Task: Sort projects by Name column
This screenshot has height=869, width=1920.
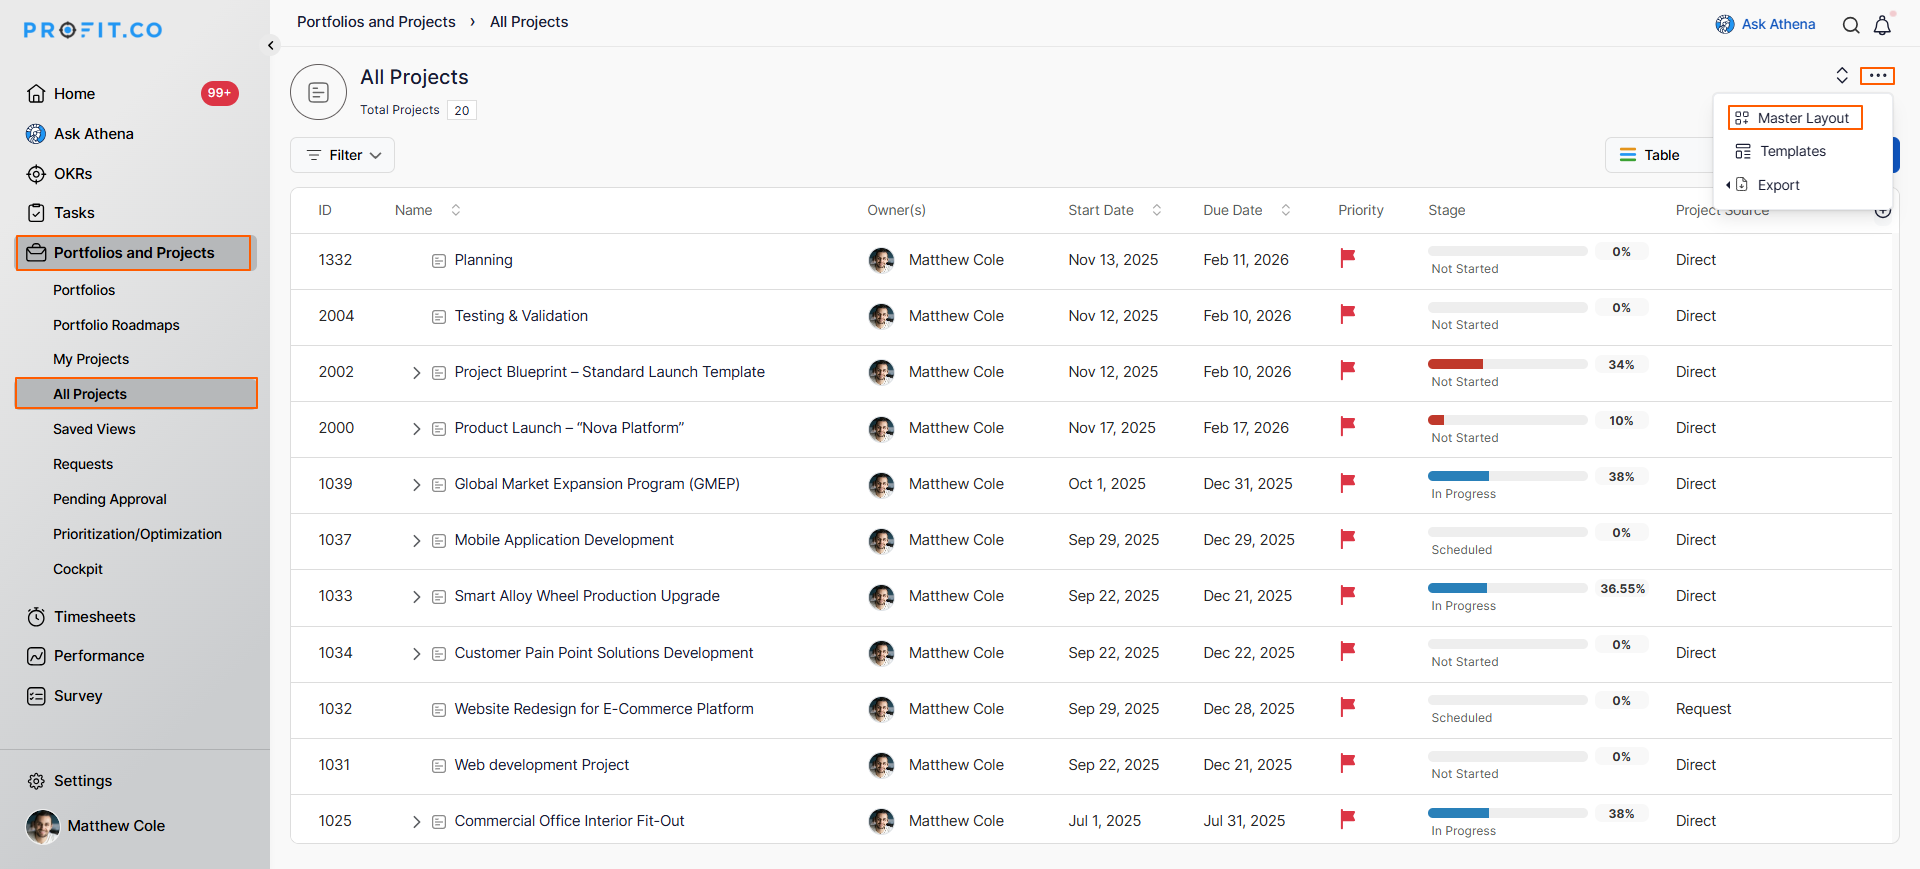Action: [456, 210]
